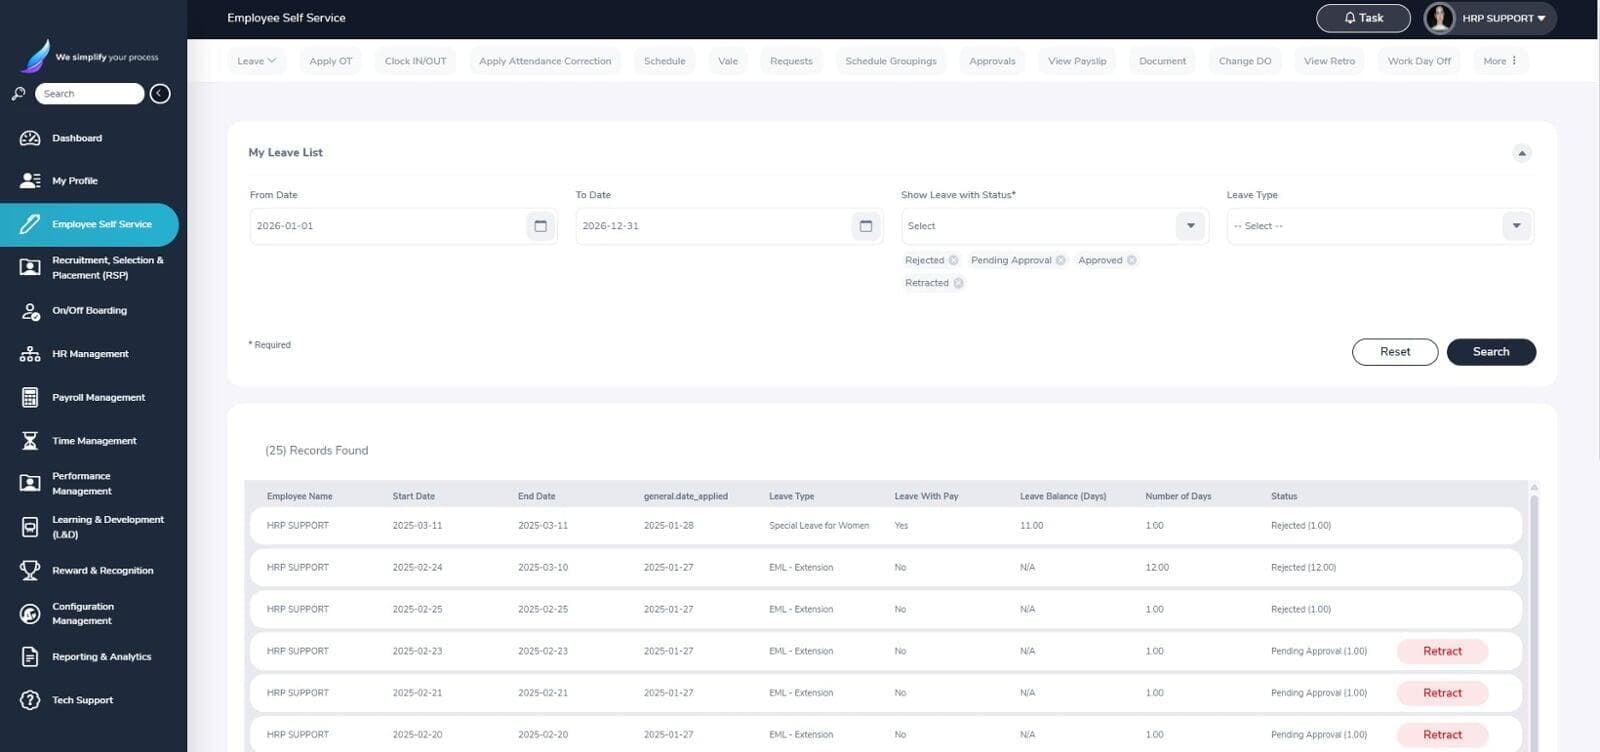Expand the Show Leave with Status dropdown
The image size is (1600, 752).
1190,226
